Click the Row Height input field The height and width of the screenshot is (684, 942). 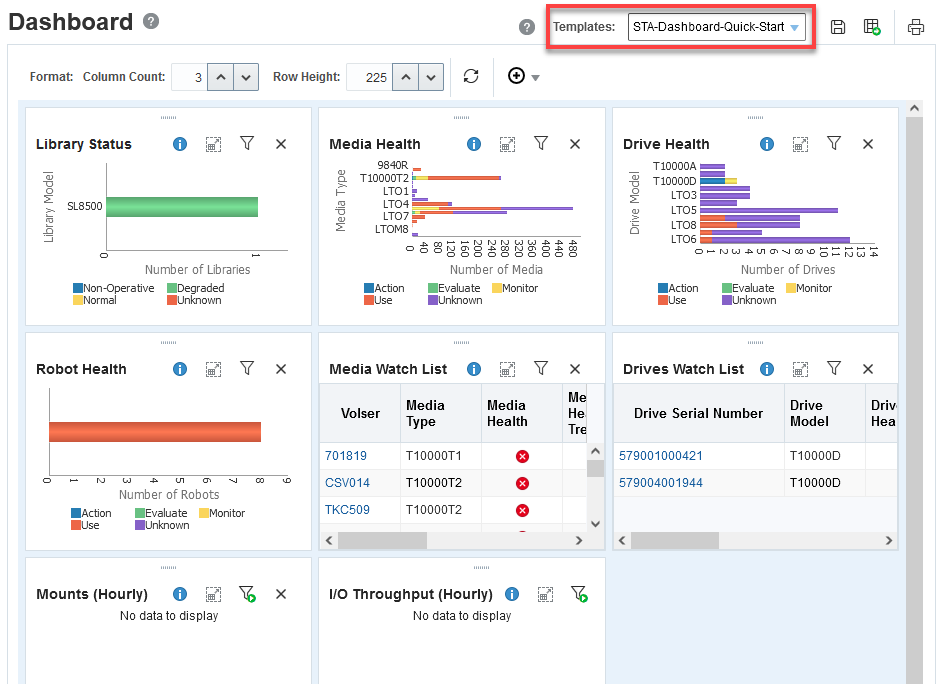[369, 77]
